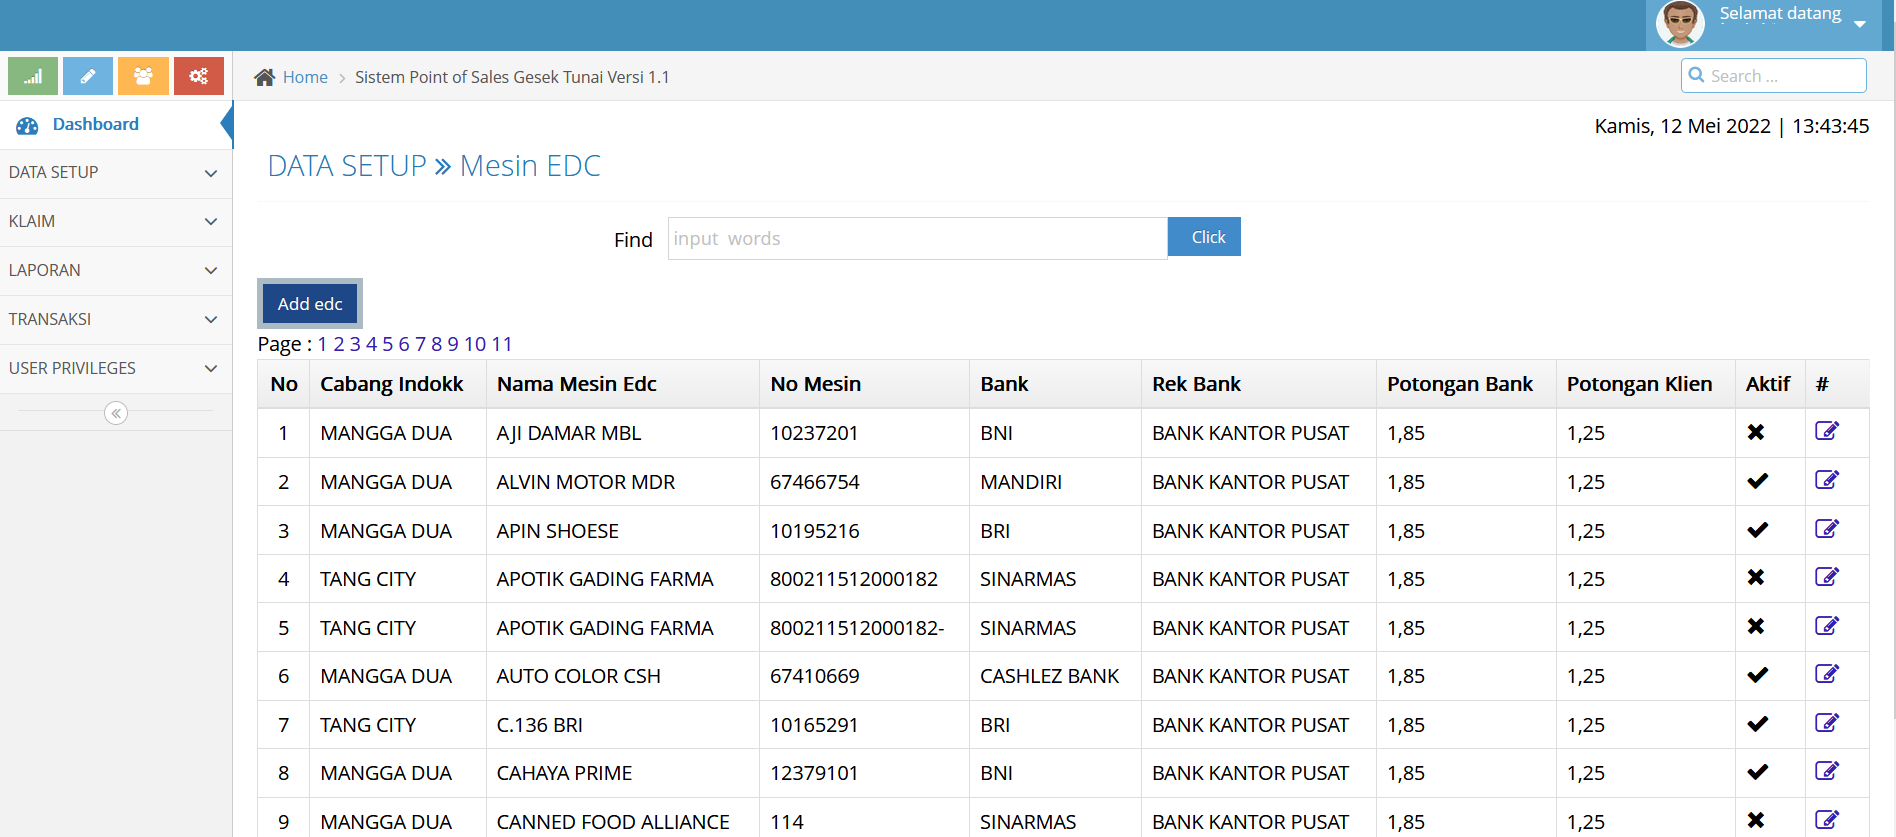Click the Add edc button

[310, 304]
